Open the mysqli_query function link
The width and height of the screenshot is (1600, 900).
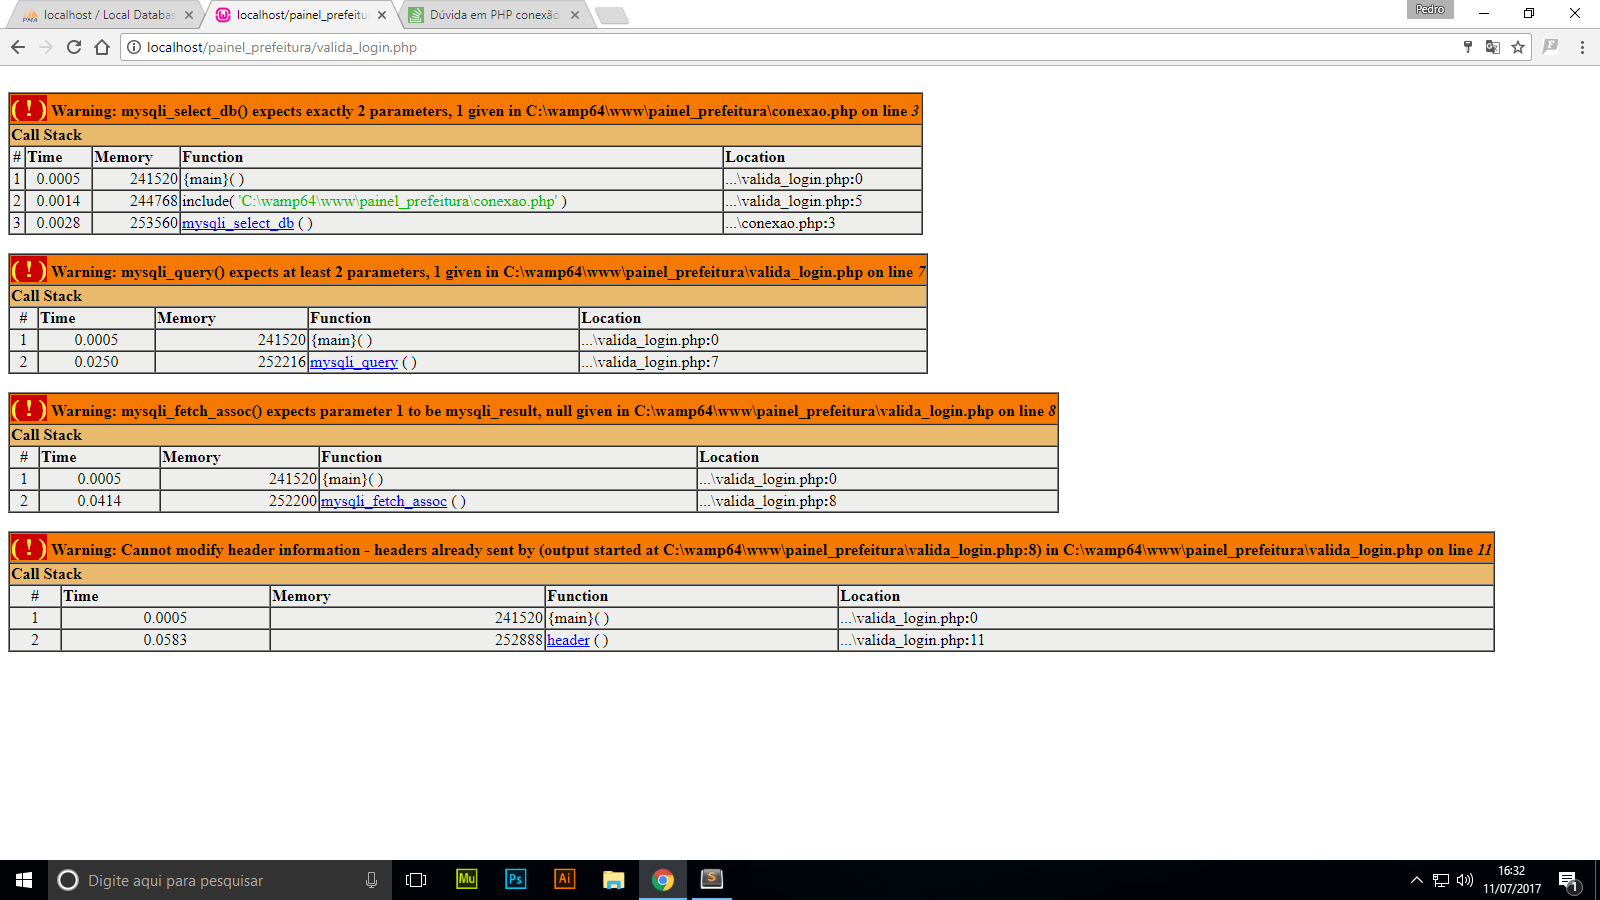pyautogui.click(x=354, y=362)
